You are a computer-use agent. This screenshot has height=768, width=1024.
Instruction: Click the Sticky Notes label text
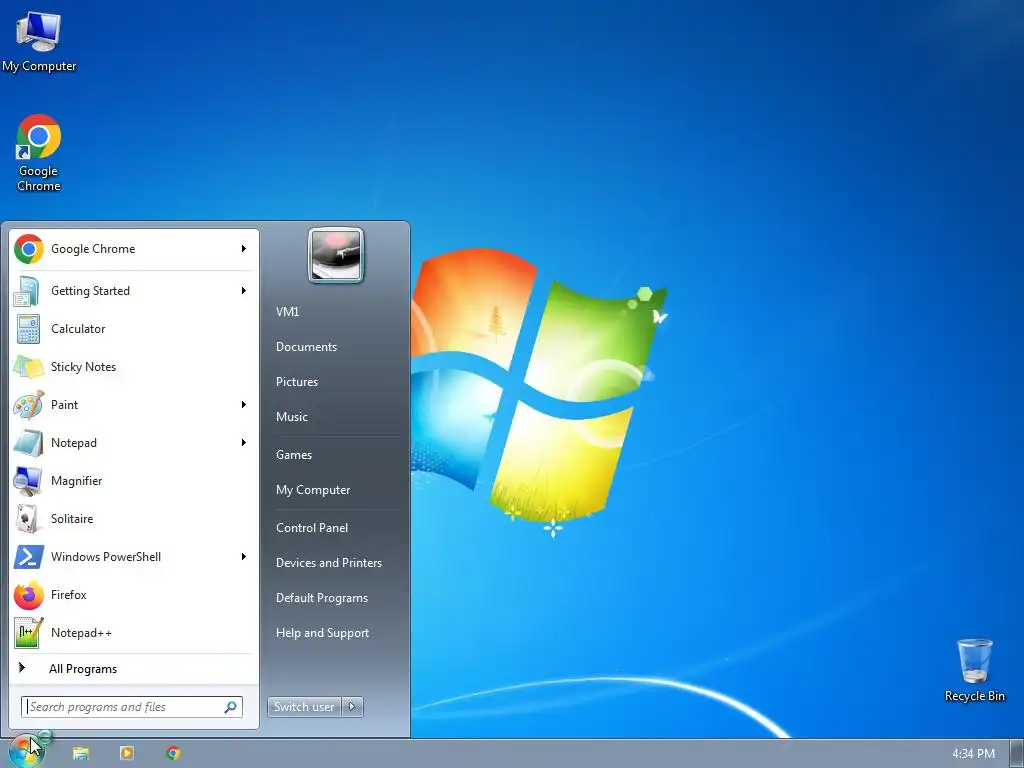click(83, 367)
